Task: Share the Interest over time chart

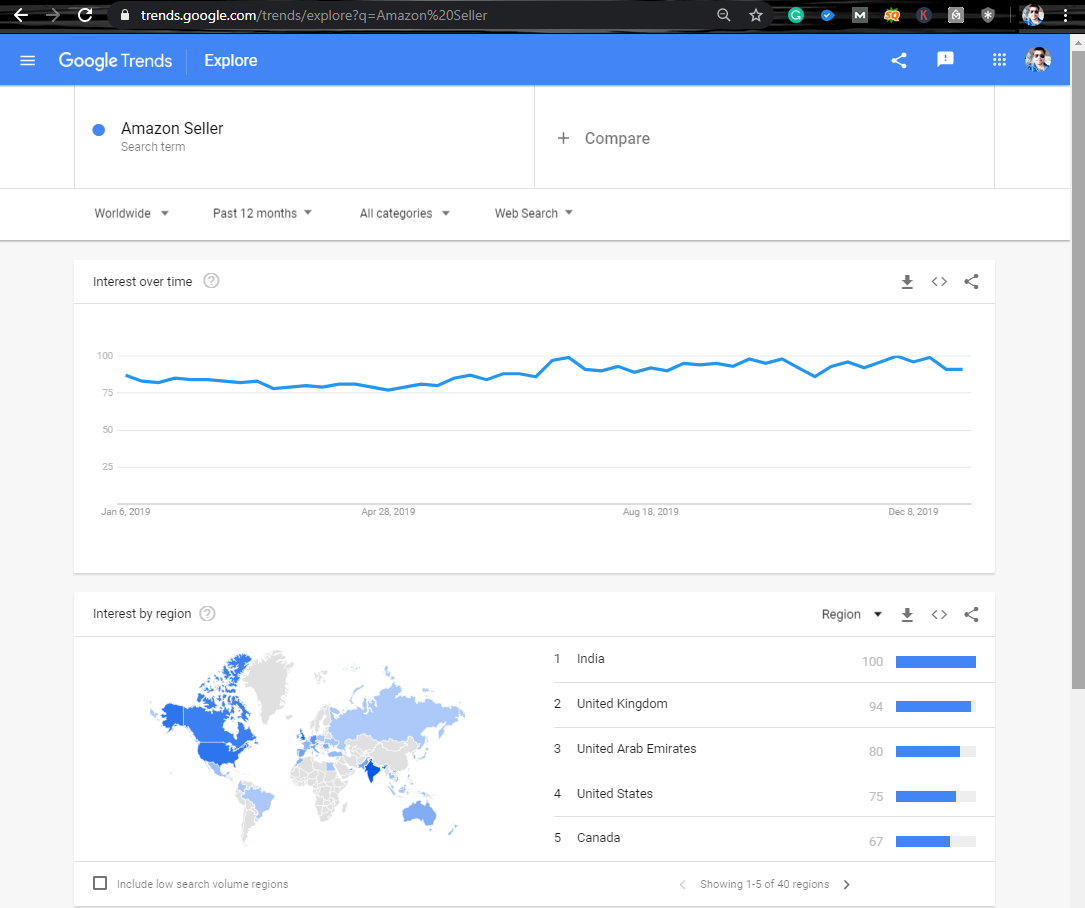Action: point(972,282)
